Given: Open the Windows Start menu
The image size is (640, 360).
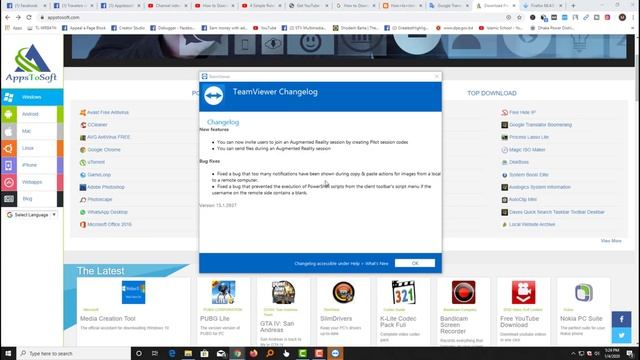Looking at the screenshot, I should point(8,353).
